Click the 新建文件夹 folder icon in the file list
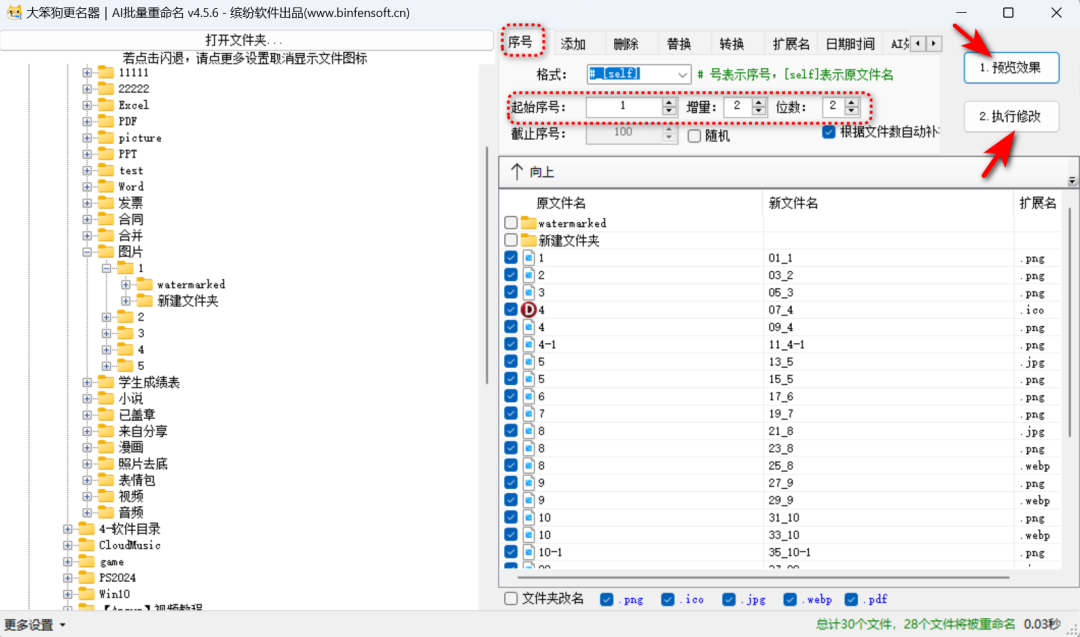Viewport: 1080px width, 637px height. click(531, 239)
